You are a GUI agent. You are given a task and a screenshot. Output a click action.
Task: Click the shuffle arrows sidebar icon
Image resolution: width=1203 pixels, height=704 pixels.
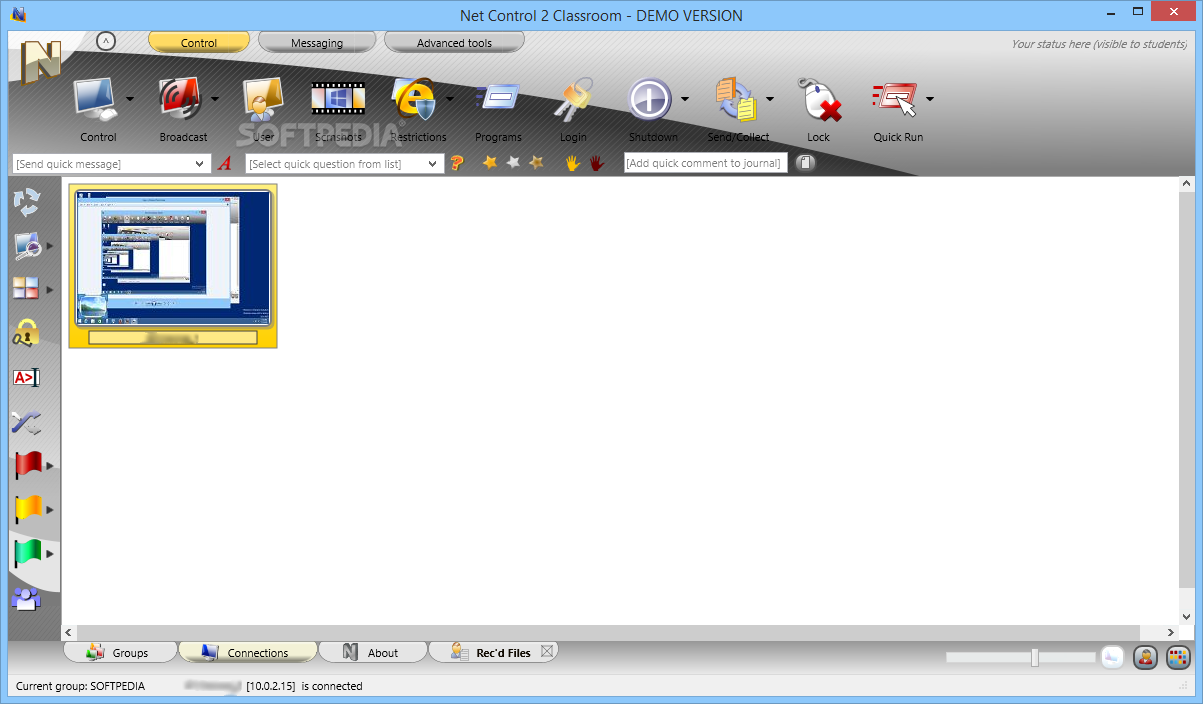[x=26, y=421]
